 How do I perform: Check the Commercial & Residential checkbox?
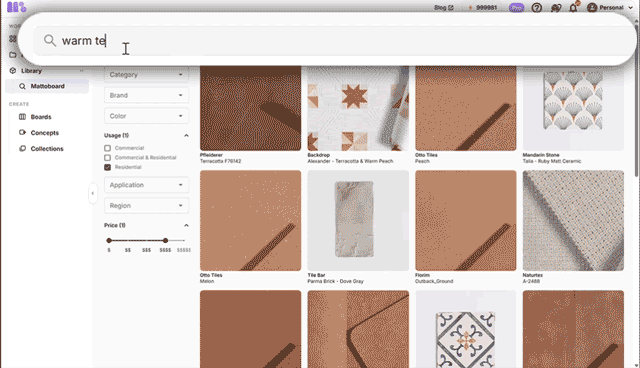click(x=107, y=157)
